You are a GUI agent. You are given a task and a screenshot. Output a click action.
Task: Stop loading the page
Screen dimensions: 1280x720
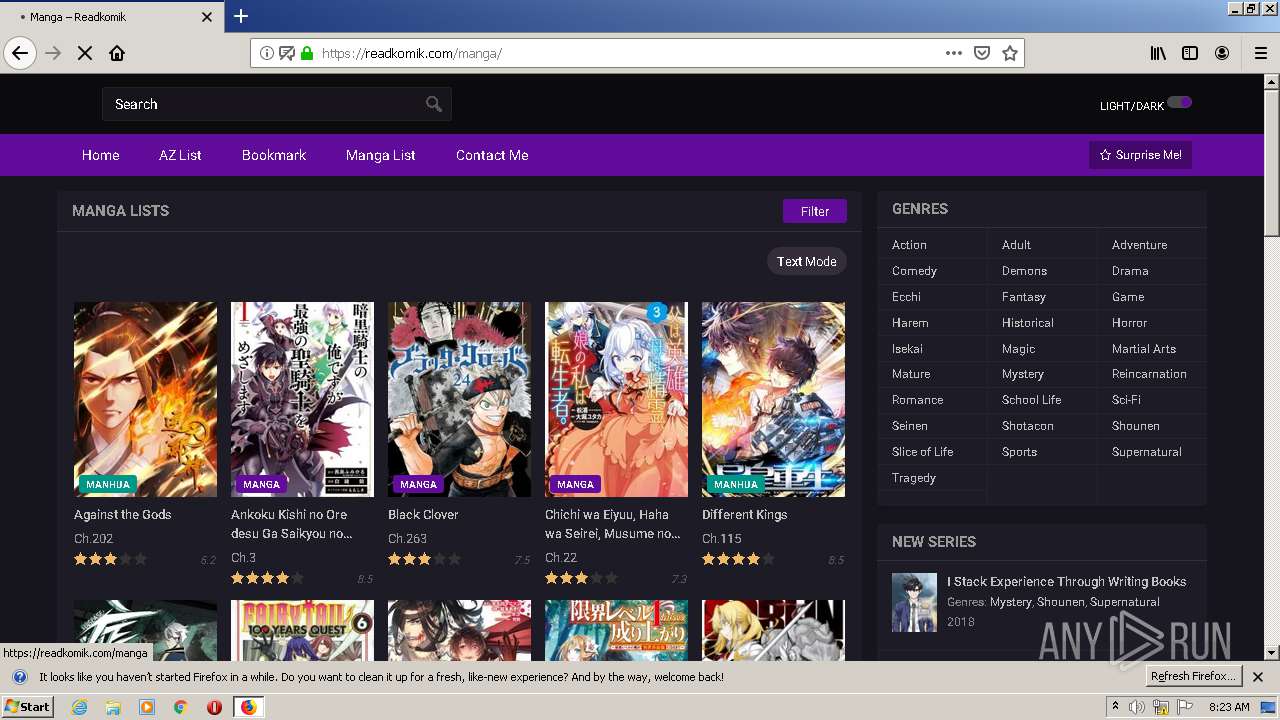tap(85, 53)
